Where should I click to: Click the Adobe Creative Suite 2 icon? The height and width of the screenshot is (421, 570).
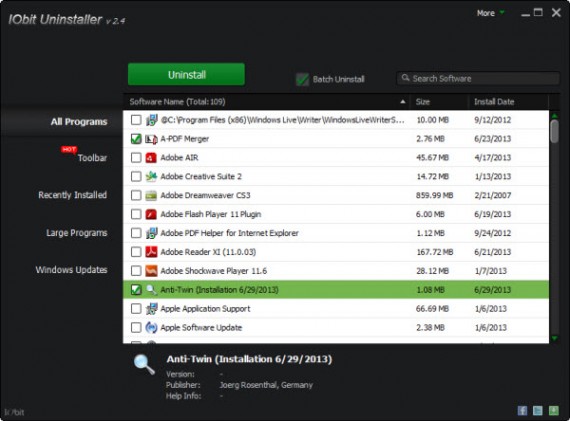[151, 177]
